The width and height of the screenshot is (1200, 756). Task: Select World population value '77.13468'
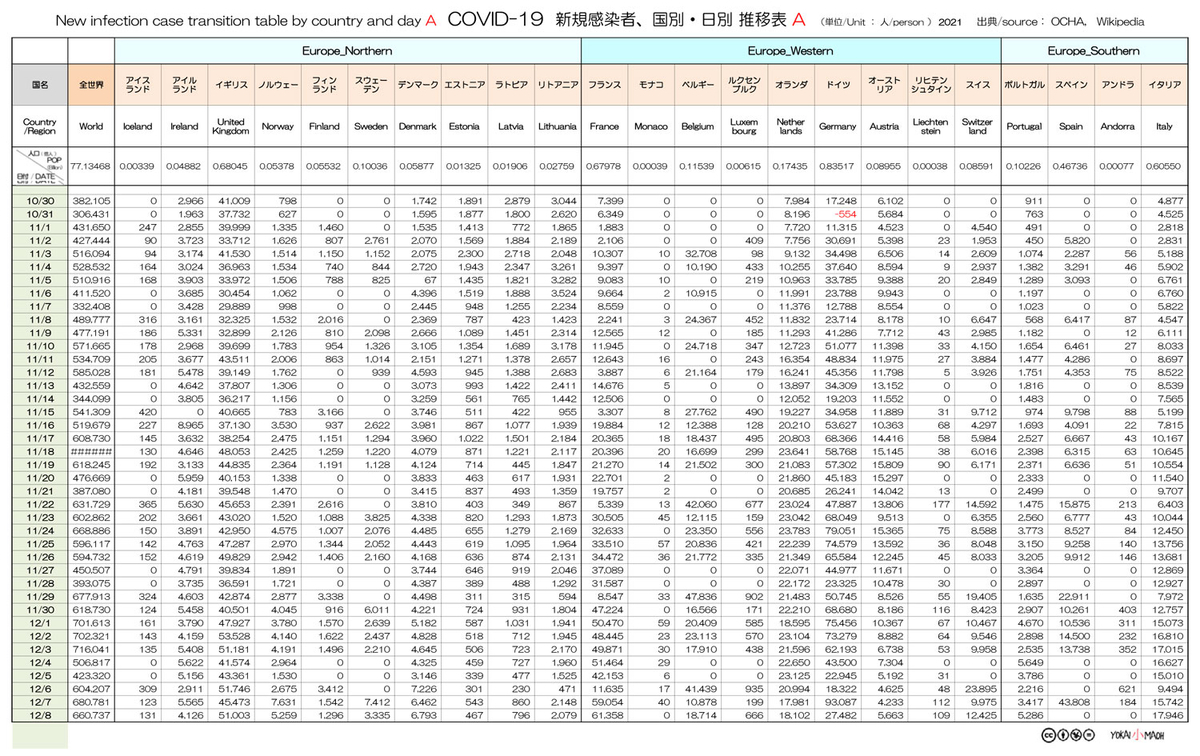[91, 167]
